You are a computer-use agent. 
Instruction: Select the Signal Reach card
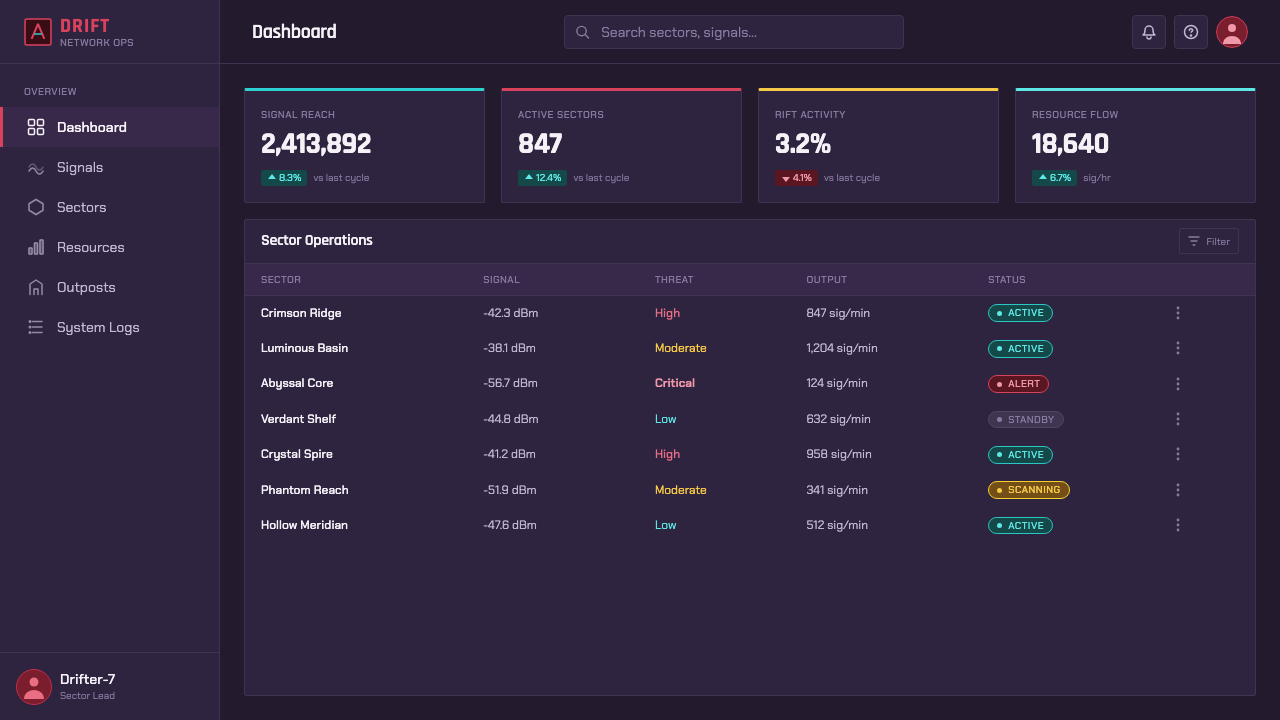point(364,145)
